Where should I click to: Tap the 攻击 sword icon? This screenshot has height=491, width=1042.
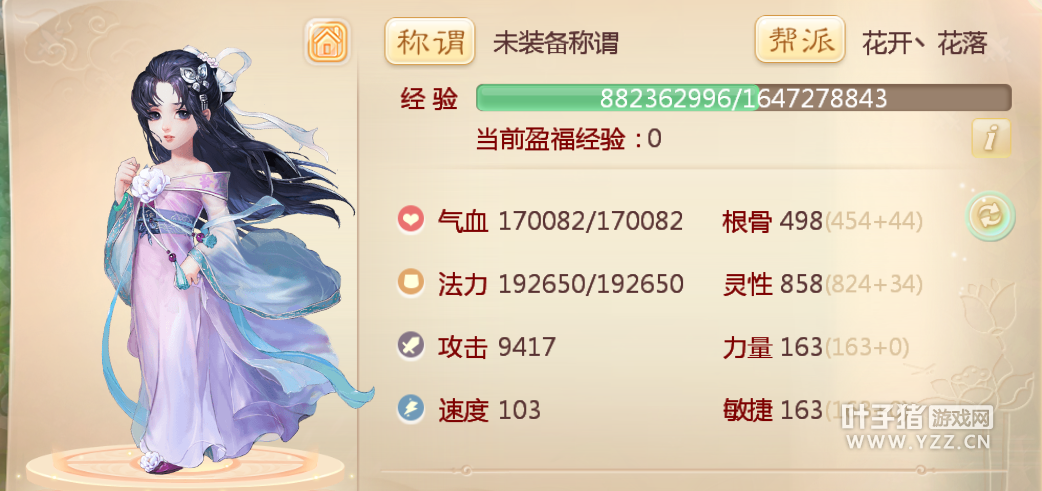tap(411, 346)
